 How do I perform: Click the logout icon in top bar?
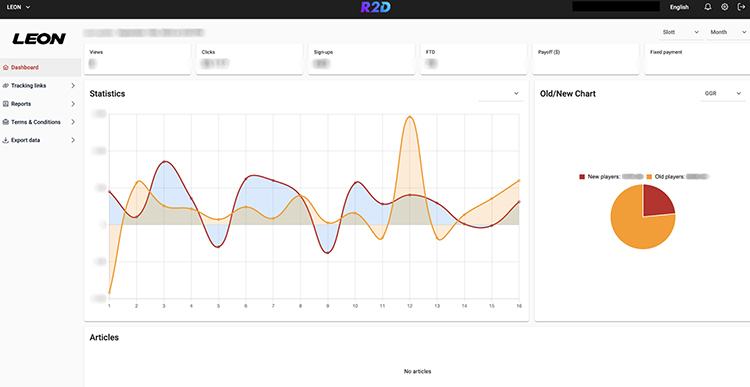pyautogui.click(x=741, y=7)
